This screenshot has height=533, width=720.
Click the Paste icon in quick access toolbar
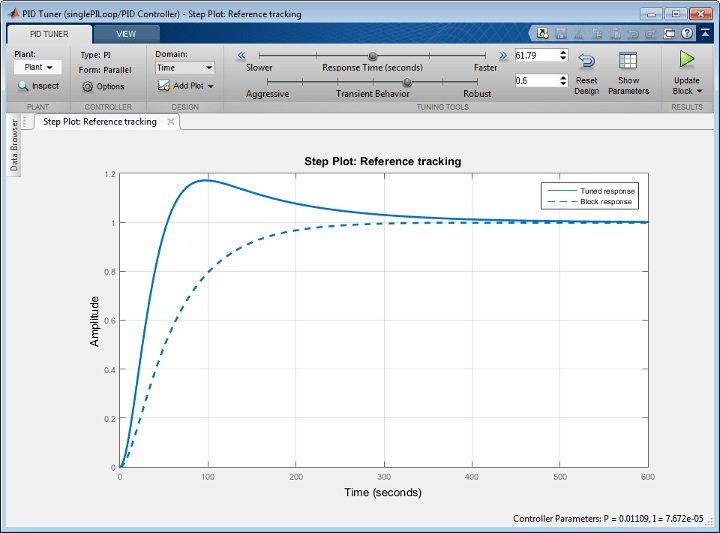pyautogui.click(x=615, y=33)
